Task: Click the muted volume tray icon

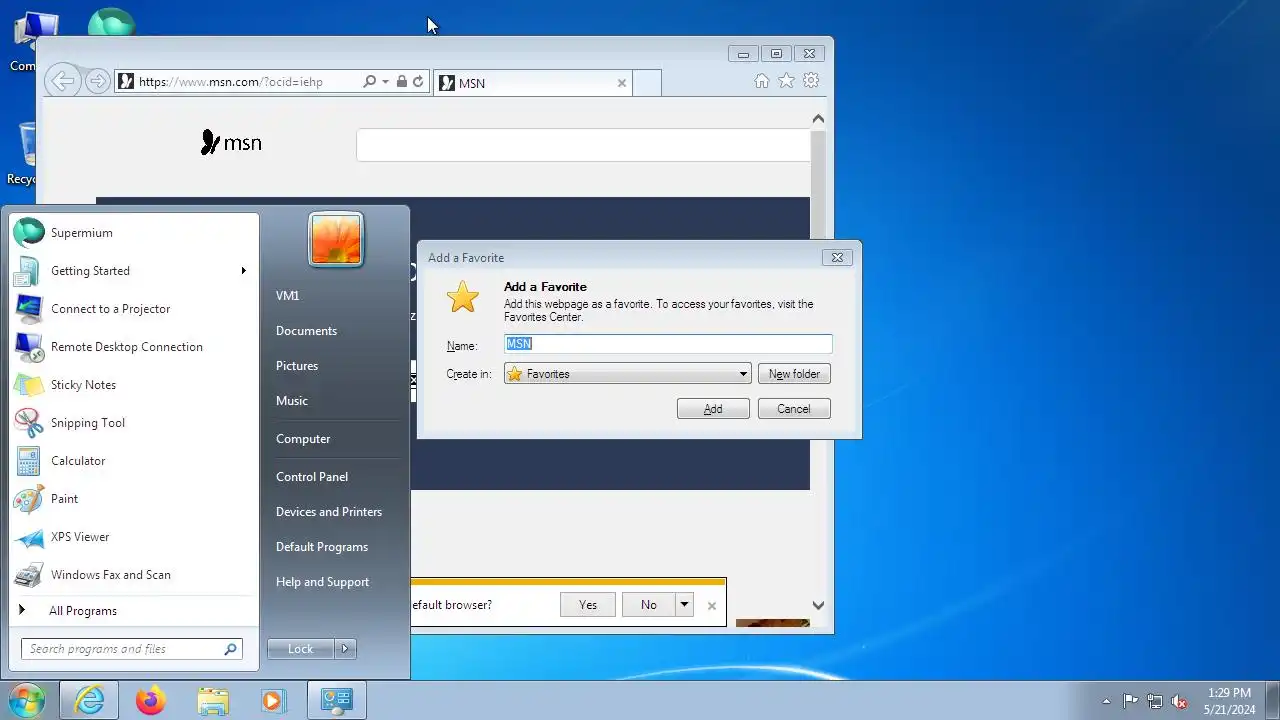Action: click(1180, 701)
